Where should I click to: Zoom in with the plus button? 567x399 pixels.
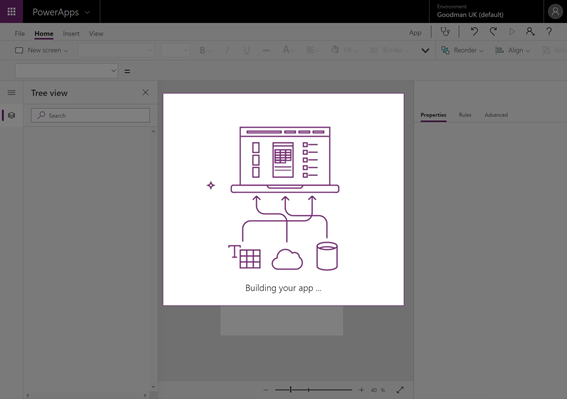click(x=361, y=390)
